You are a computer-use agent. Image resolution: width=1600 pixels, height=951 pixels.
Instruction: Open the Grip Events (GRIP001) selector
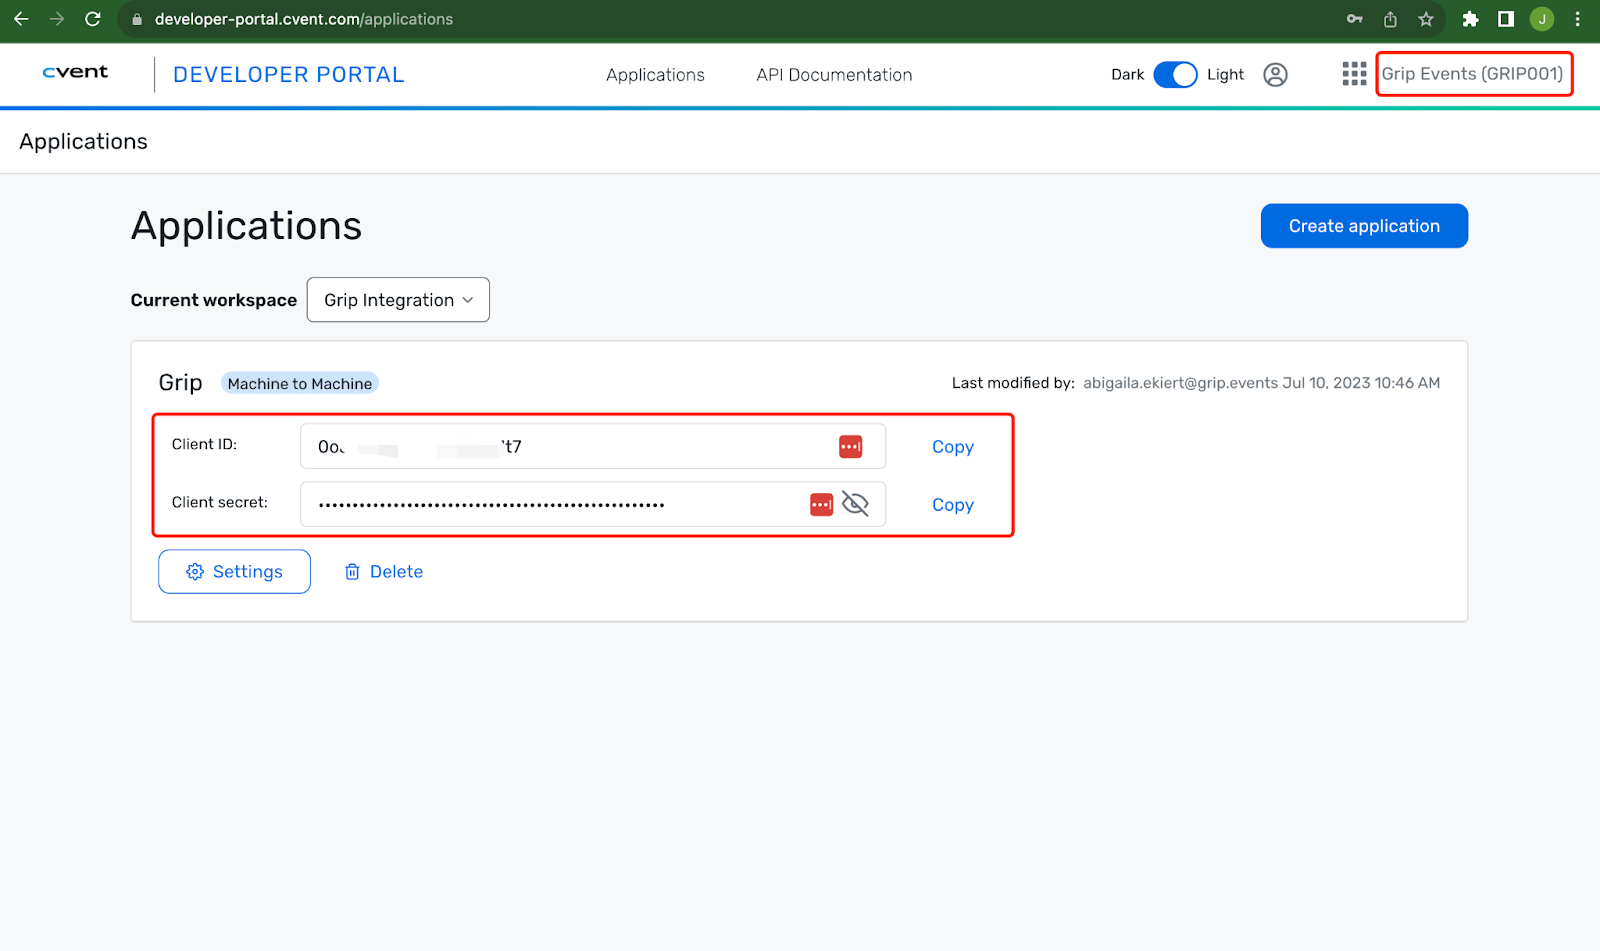pyautogui.click(x=1473, y=73)
